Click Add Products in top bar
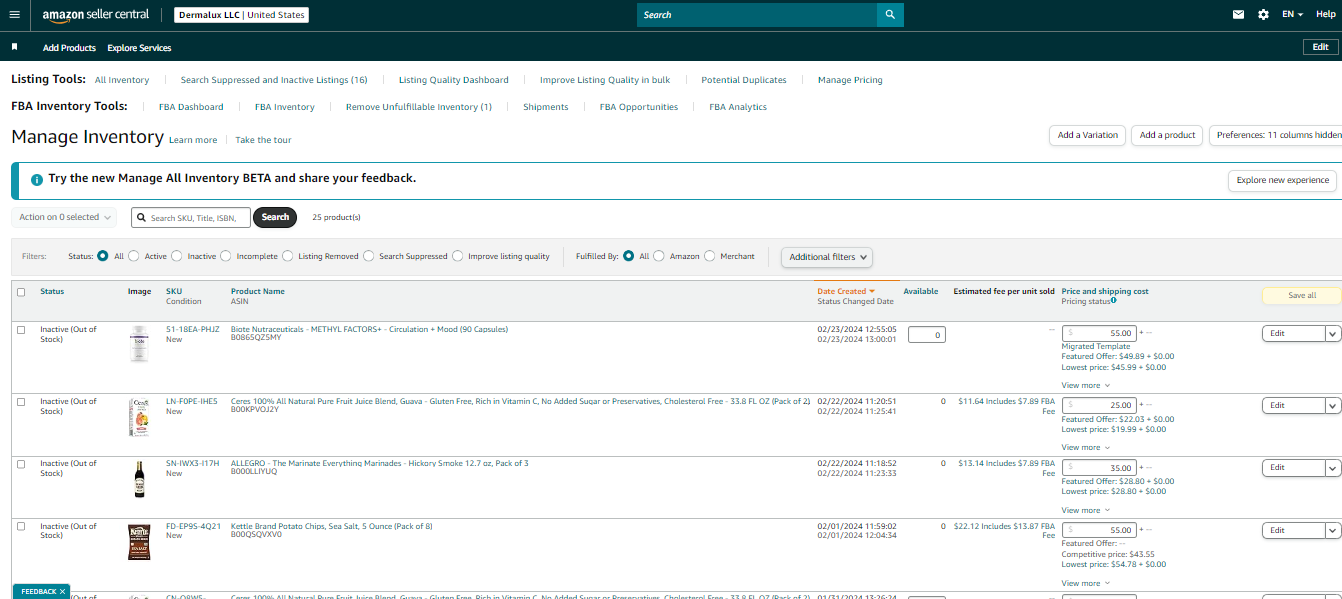The width and height of the screenshot is (1342, 599). 69,48
